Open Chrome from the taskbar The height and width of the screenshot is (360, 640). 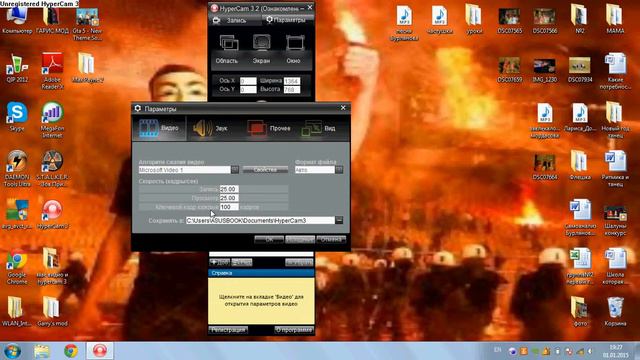coord(71,351)
